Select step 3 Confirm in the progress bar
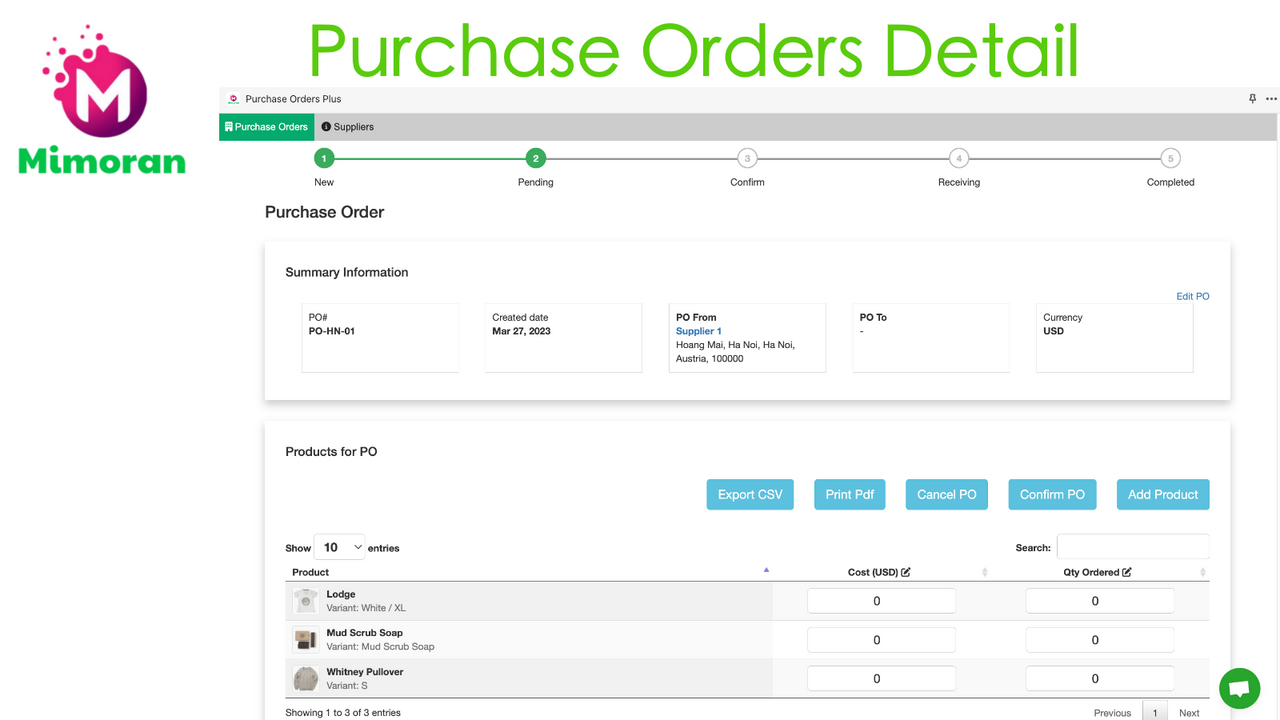This screenshot has width=1280, height=720. point(747,158)
